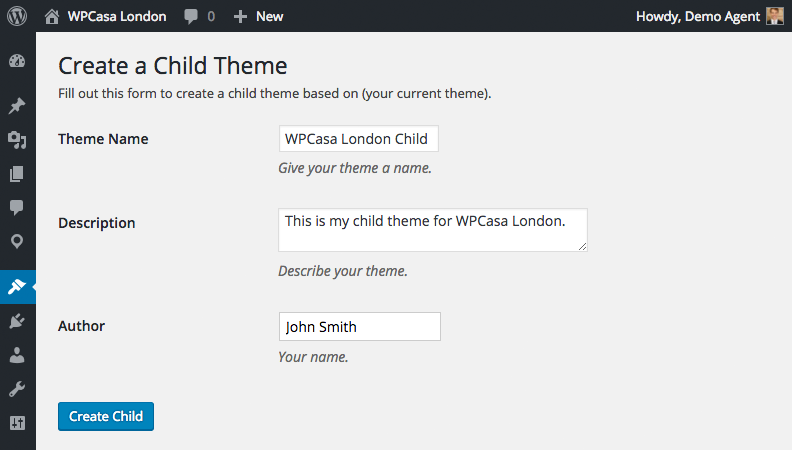
Task: Focus the Author field containing John Smith
Action: (359, 327)
